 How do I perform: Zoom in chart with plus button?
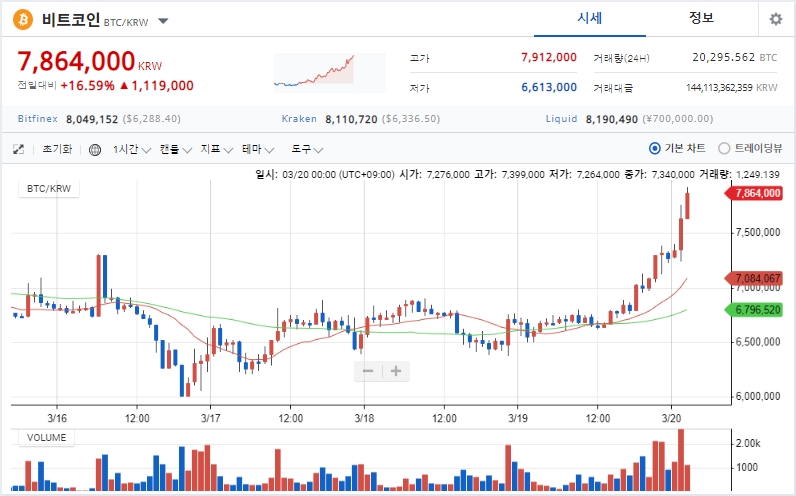[396, 371]
